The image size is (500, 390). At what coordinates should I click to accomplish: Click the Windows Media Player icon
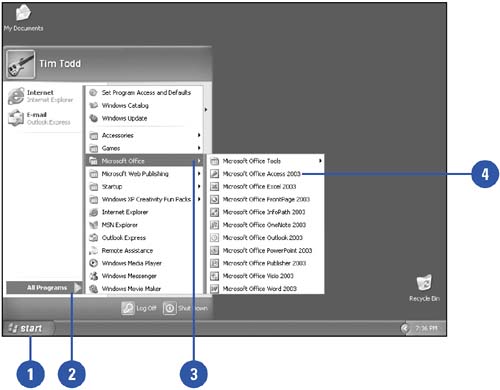[94, 263]
